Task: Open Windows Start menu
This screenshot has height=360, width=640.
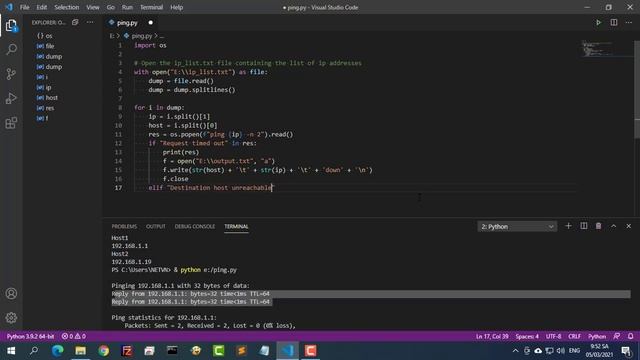Action: click(x=11, y=351)
